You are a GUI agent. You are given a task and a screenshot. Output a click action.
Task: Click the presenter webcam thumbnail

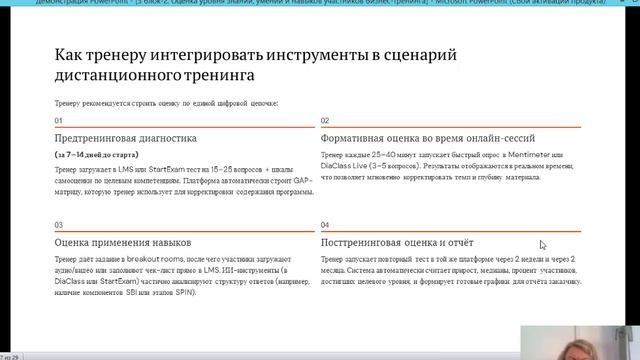point(580,343)
